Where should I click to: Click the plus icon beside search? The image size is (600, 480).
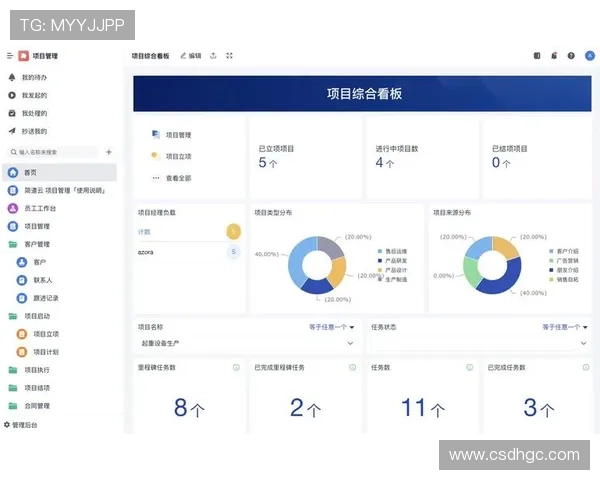point(109,152)
